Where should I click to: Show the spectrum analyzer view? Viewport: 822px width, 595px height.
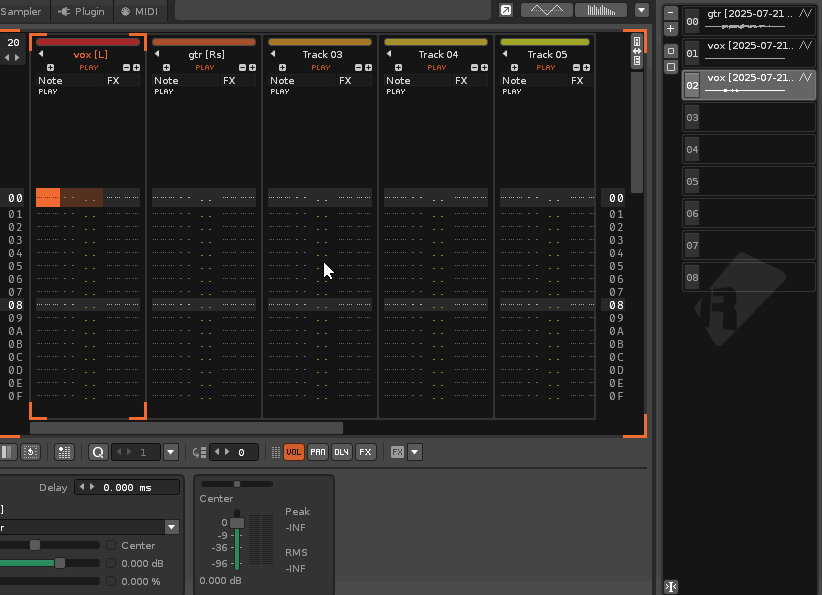tap(601, 10)
